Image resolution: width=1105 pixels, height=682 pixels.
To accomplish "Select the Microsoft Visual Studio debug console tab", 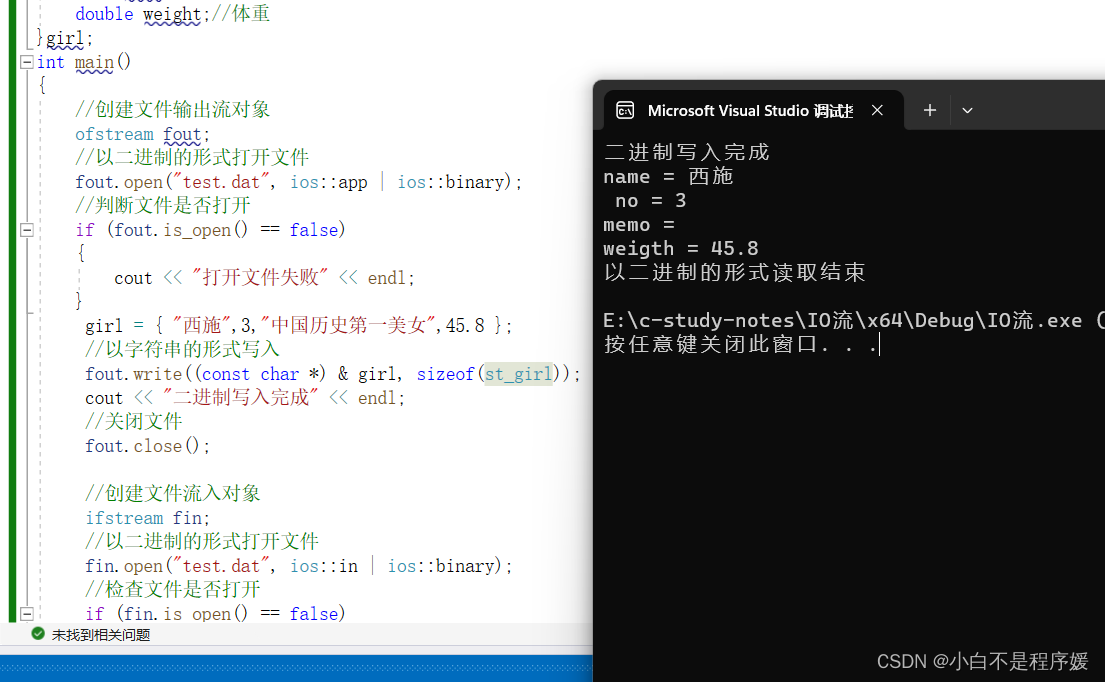I will click(x=753, y=110).
